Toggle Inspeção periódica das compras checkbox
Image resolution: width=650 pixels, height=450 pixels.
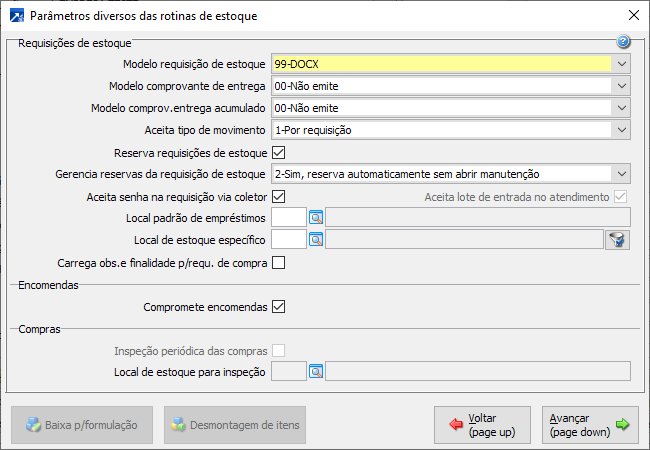click(279, 351)
